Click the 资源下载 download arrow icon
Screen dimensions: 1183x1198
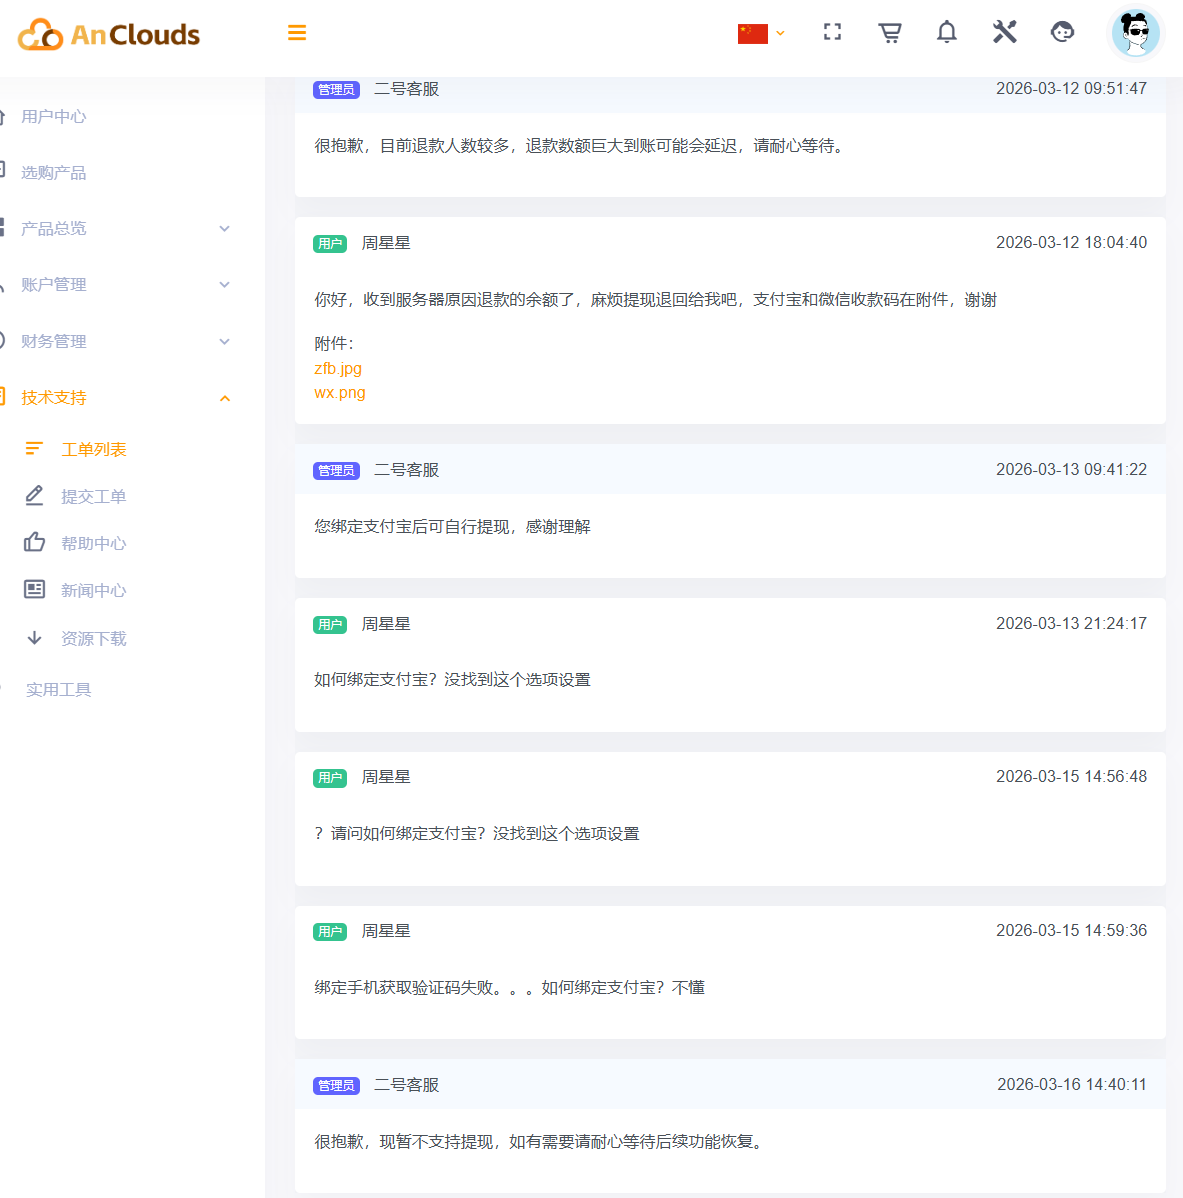34,637
